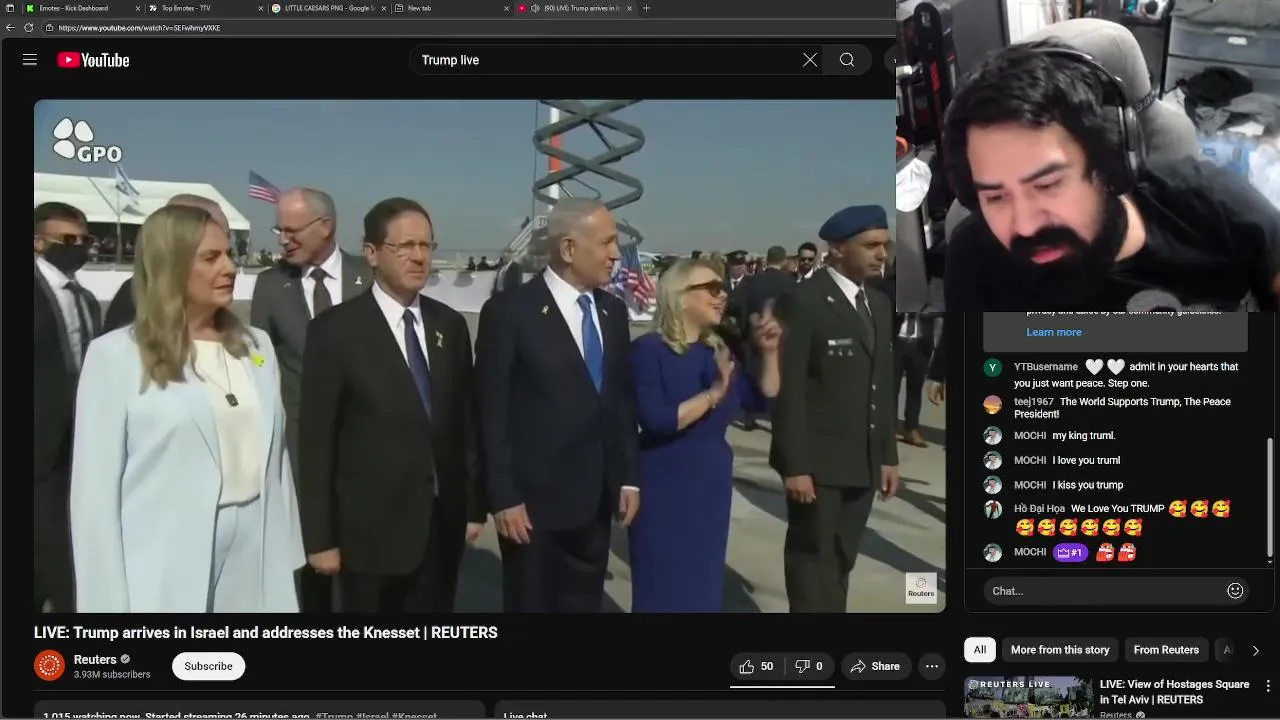Screen dimensions: 1280x720
Task: Close the Emotes - Kick Dashboard tab
Action: (139, 8)
